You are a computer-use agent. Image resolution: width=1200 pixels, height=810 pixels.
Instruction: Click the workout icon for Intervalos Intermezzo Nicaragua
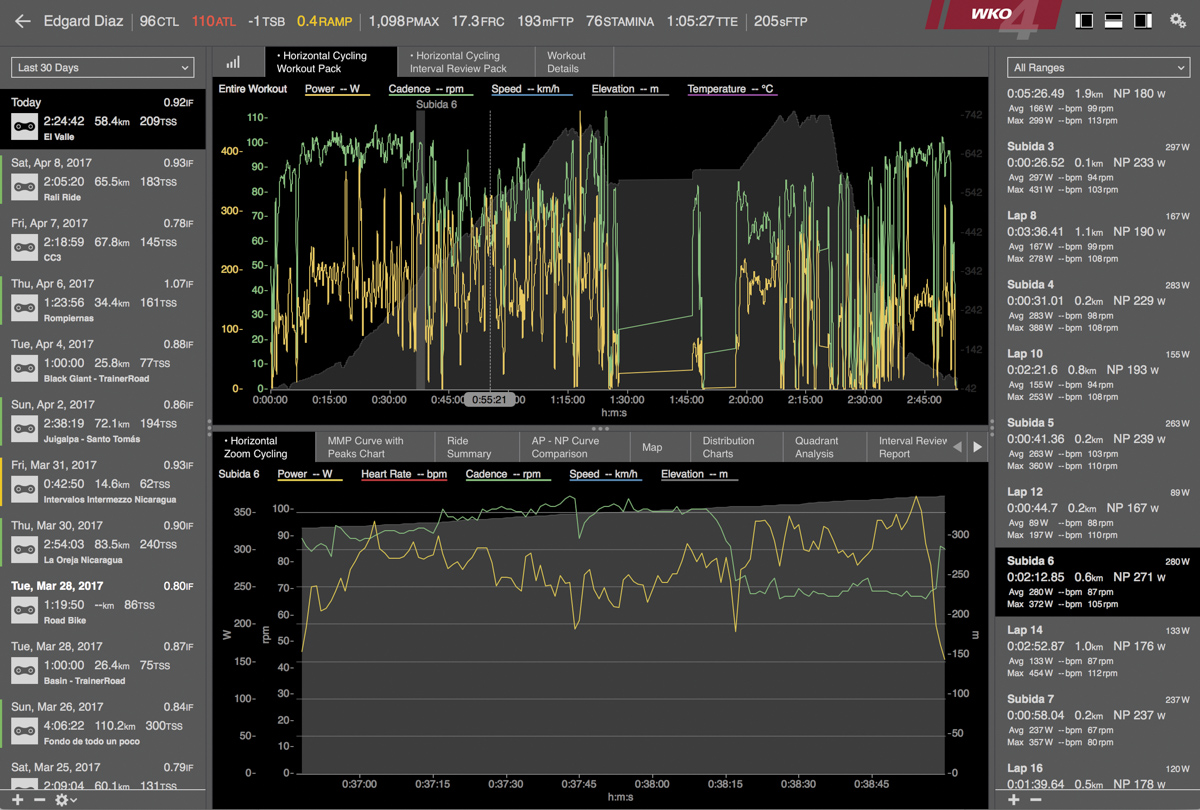tap(24, 488)
